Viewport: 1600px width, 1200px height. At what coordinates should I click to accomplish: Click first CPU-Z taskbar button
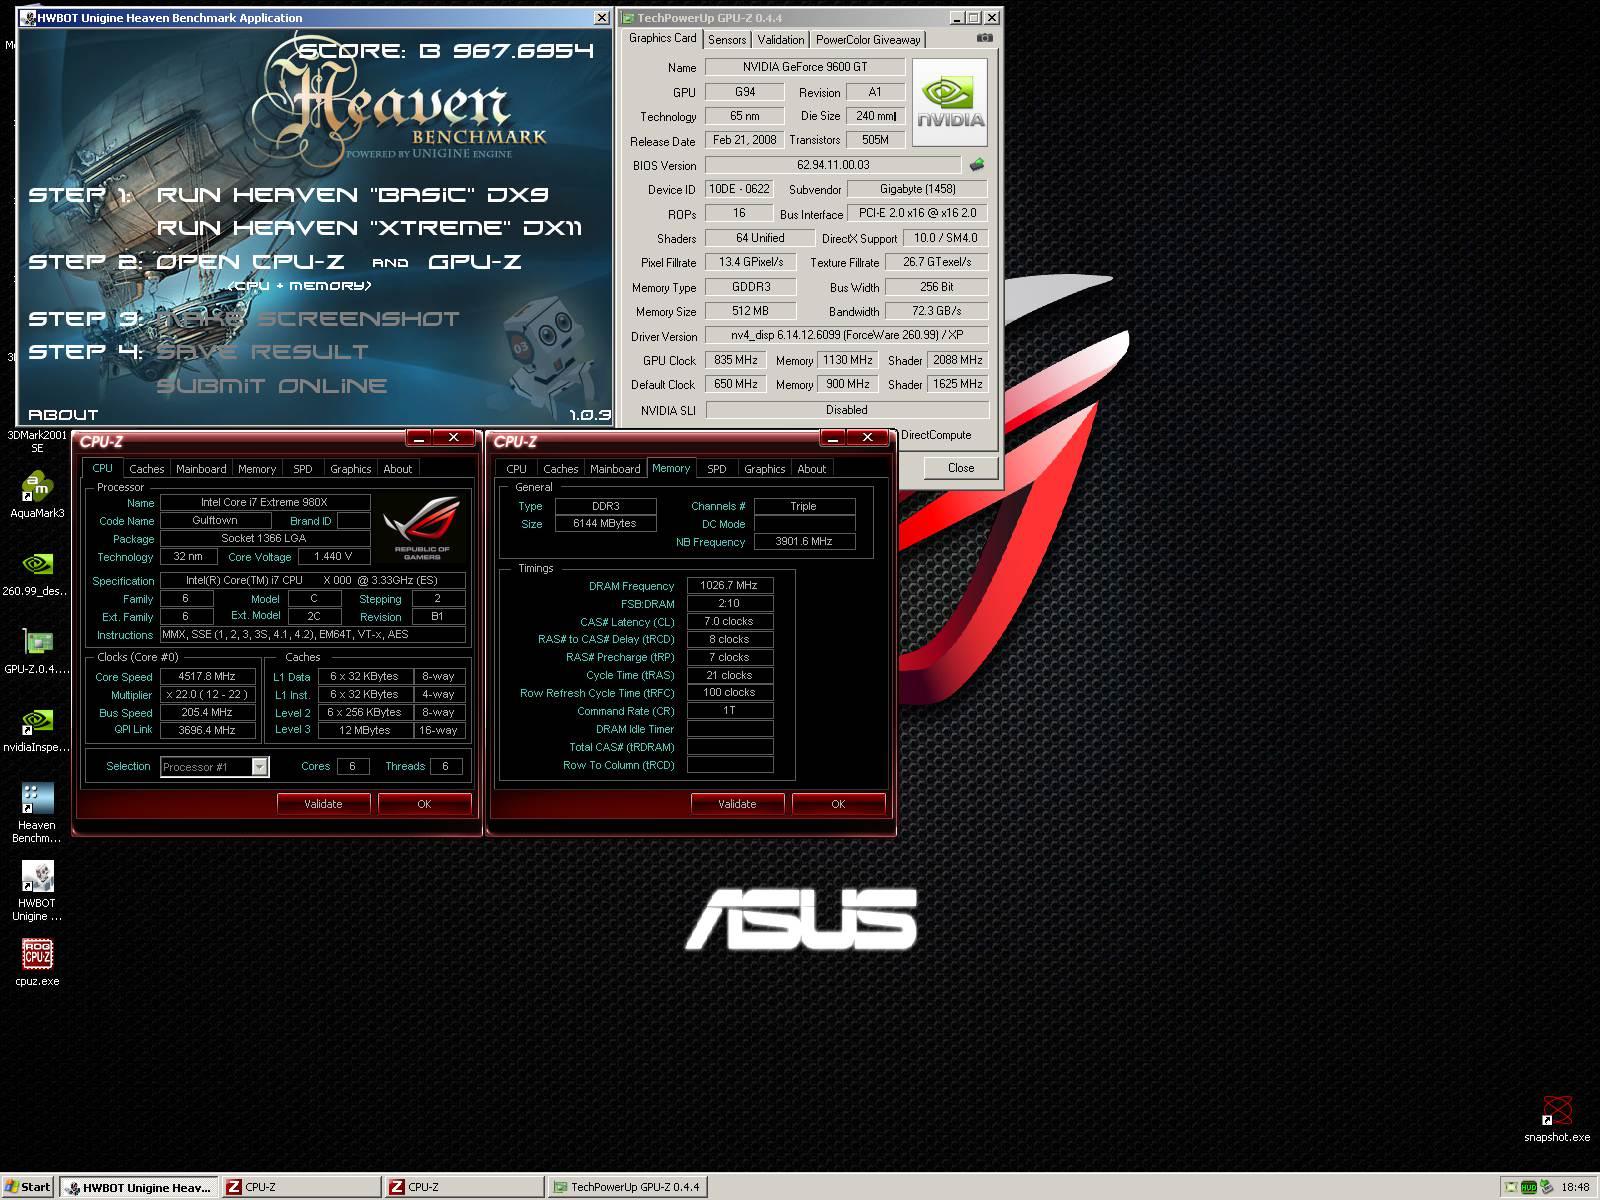[x=301, y=1187]
